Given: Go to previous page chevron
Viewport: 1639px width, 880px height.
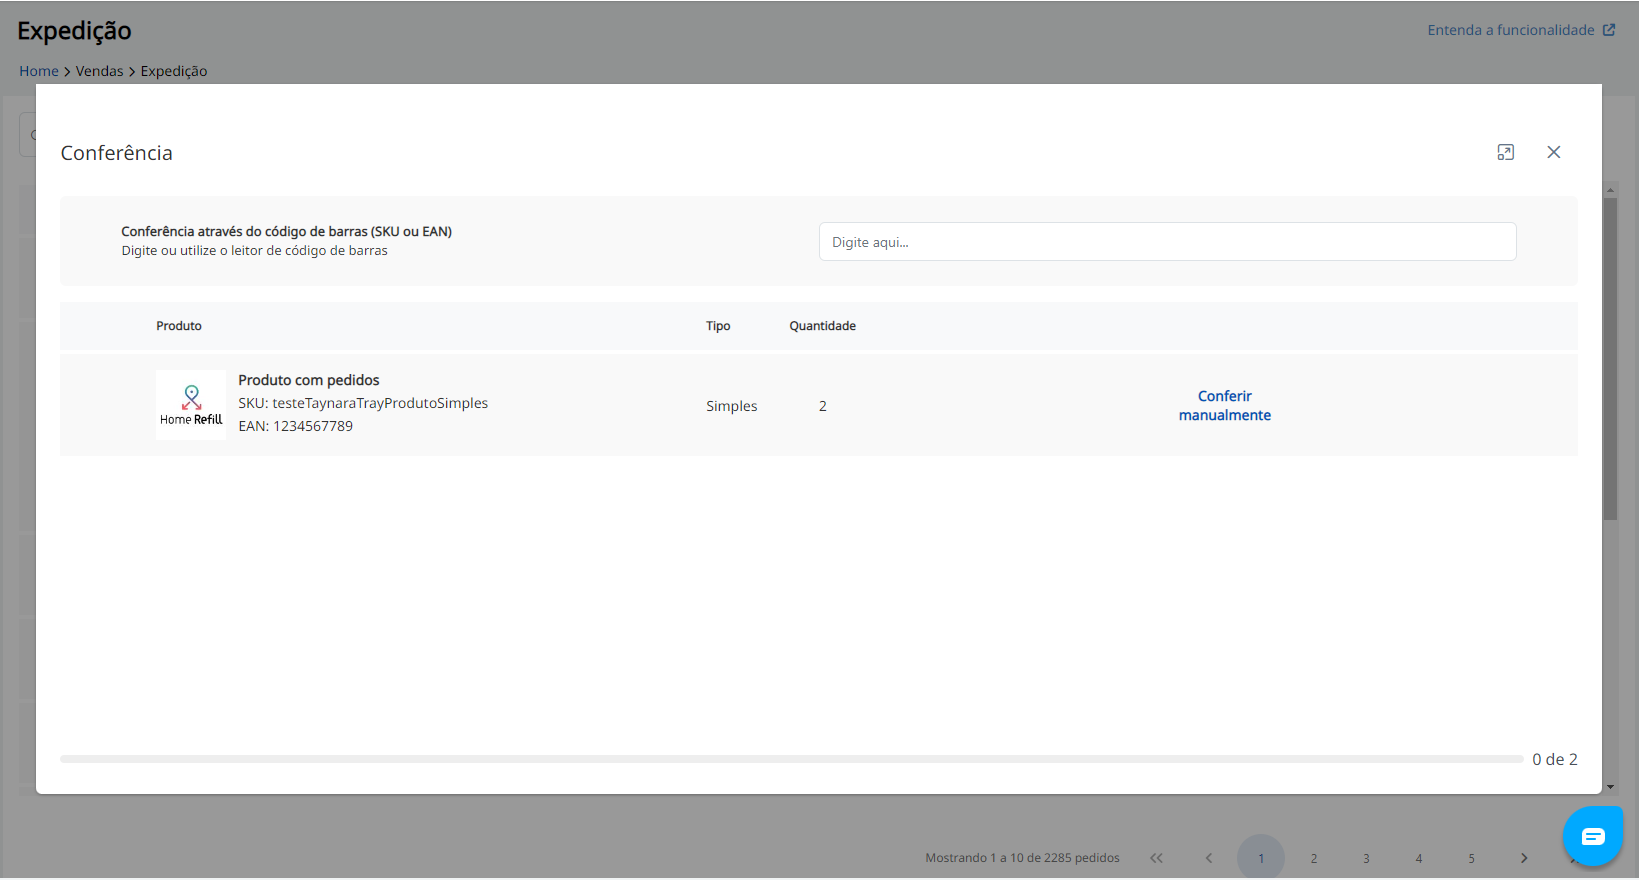Looking at the screenshot, I should click(x=1209, y=858).
